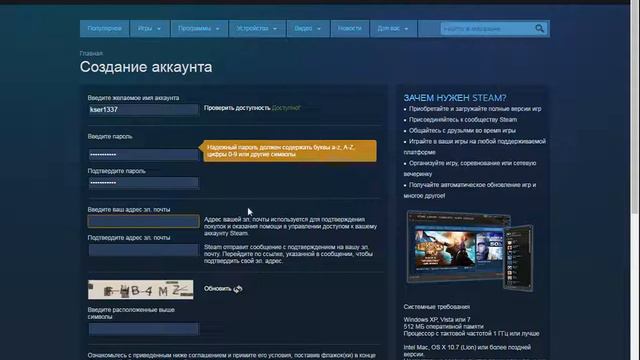Click the search magnifier icon
Screen dimensions: 640x360
point(539,29)
